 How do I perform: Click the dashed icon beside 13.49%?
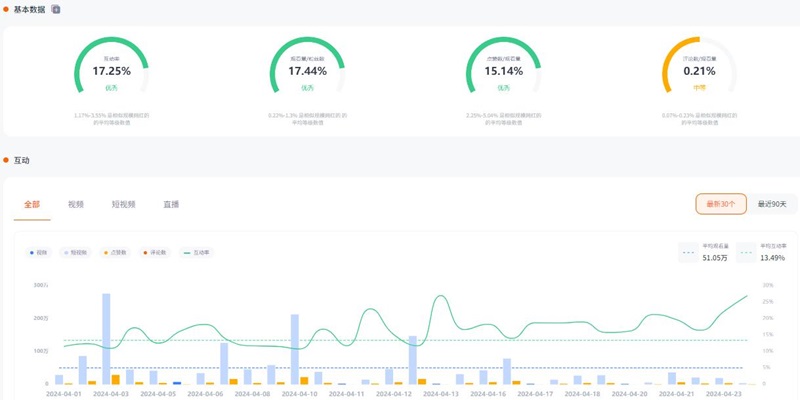[x=746, y=253]
